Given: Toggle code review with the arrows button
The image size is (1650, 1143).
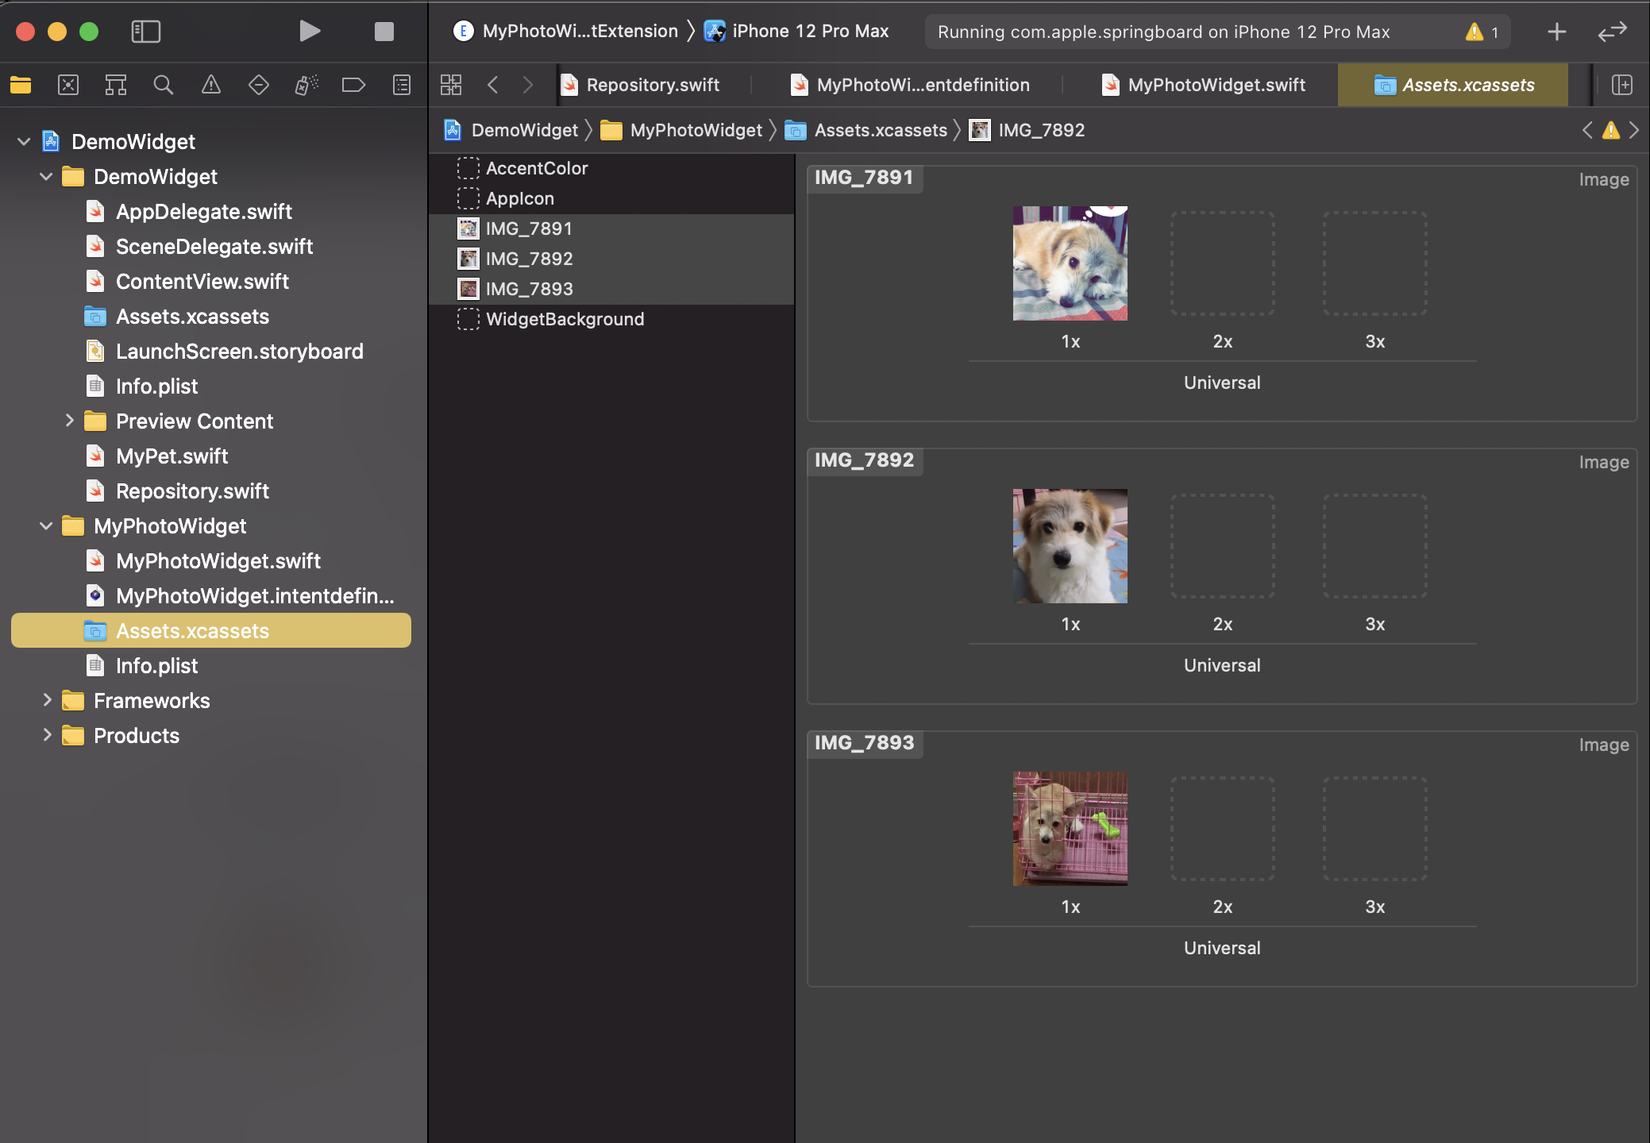Looking at the screenshot, I should 1612,32.
